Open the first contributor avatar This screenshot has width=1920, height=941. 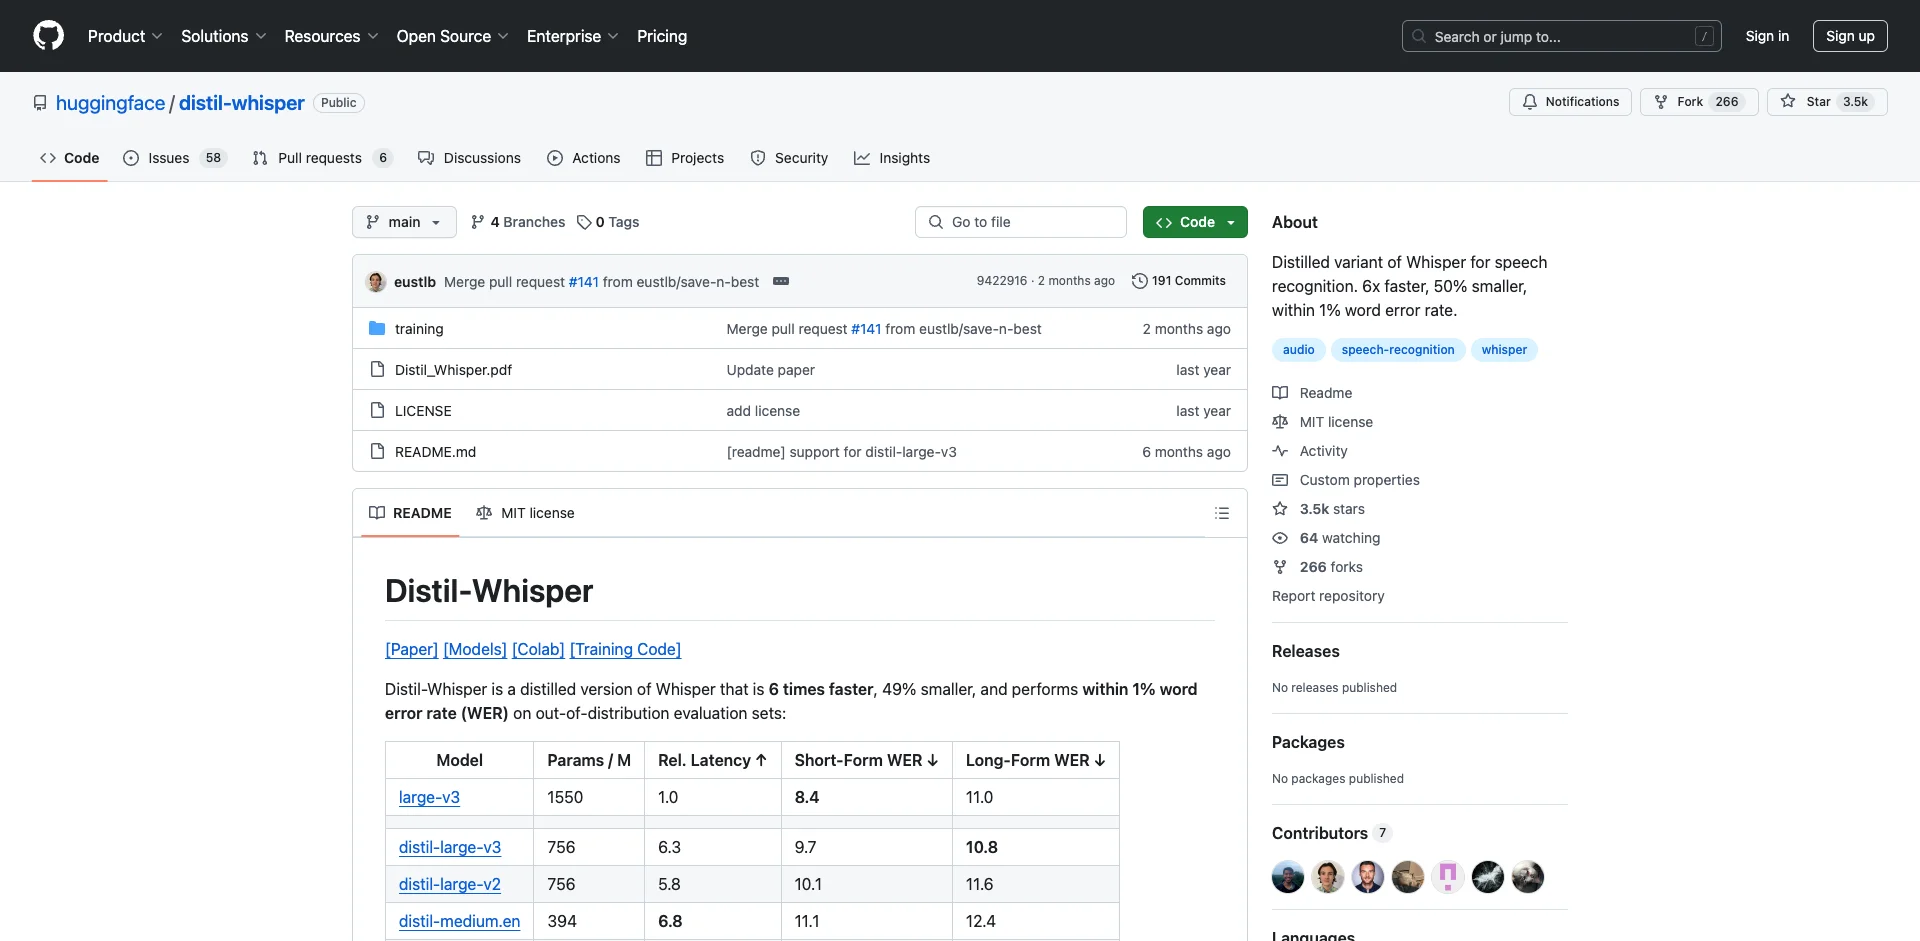pos(1288,877)
